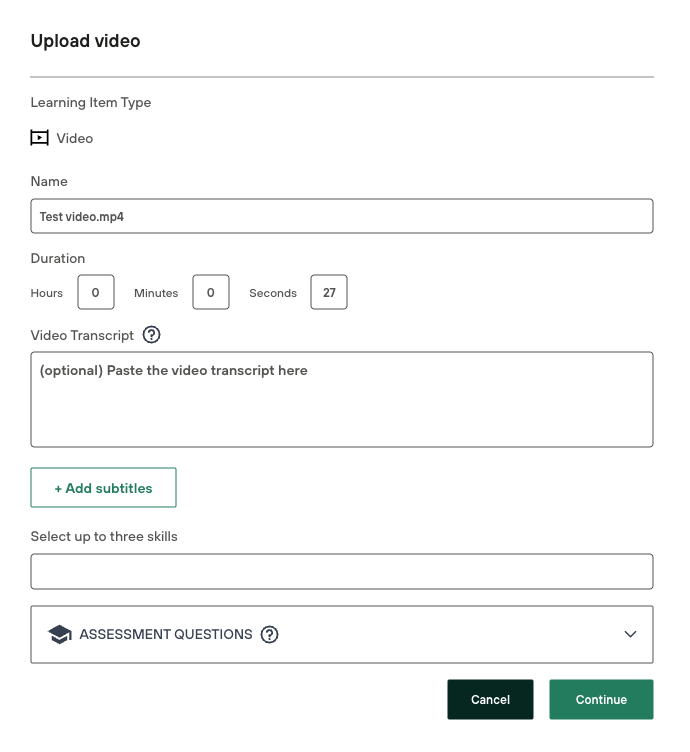This screenshot has width=690, height=752.
Task: Click the video play icon under Learning Item Type
Action: click(40, 138)
